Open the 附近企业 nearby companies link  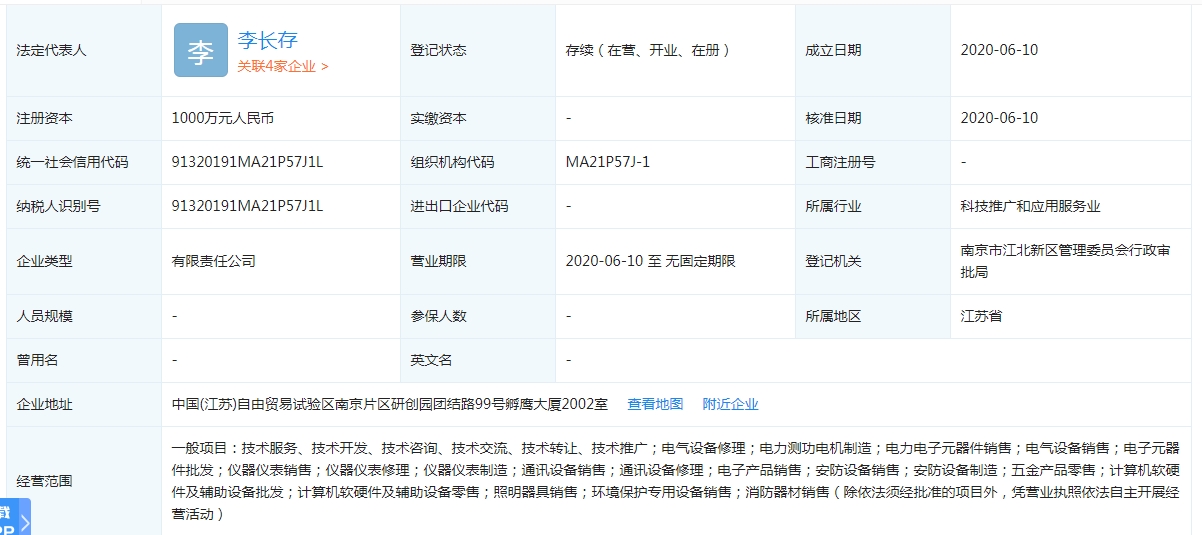coord(730,404)
